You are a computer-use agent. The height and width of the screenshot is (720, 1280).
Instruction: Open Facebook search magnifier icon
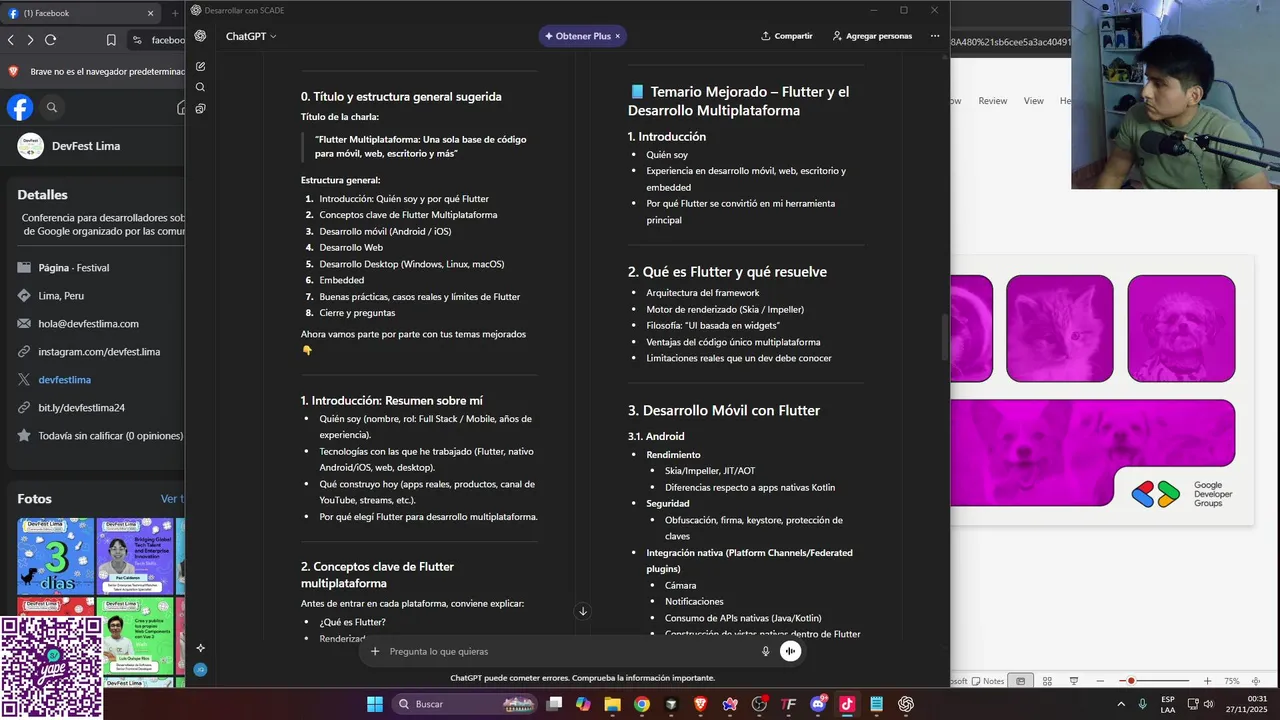[x=52, y=107]
